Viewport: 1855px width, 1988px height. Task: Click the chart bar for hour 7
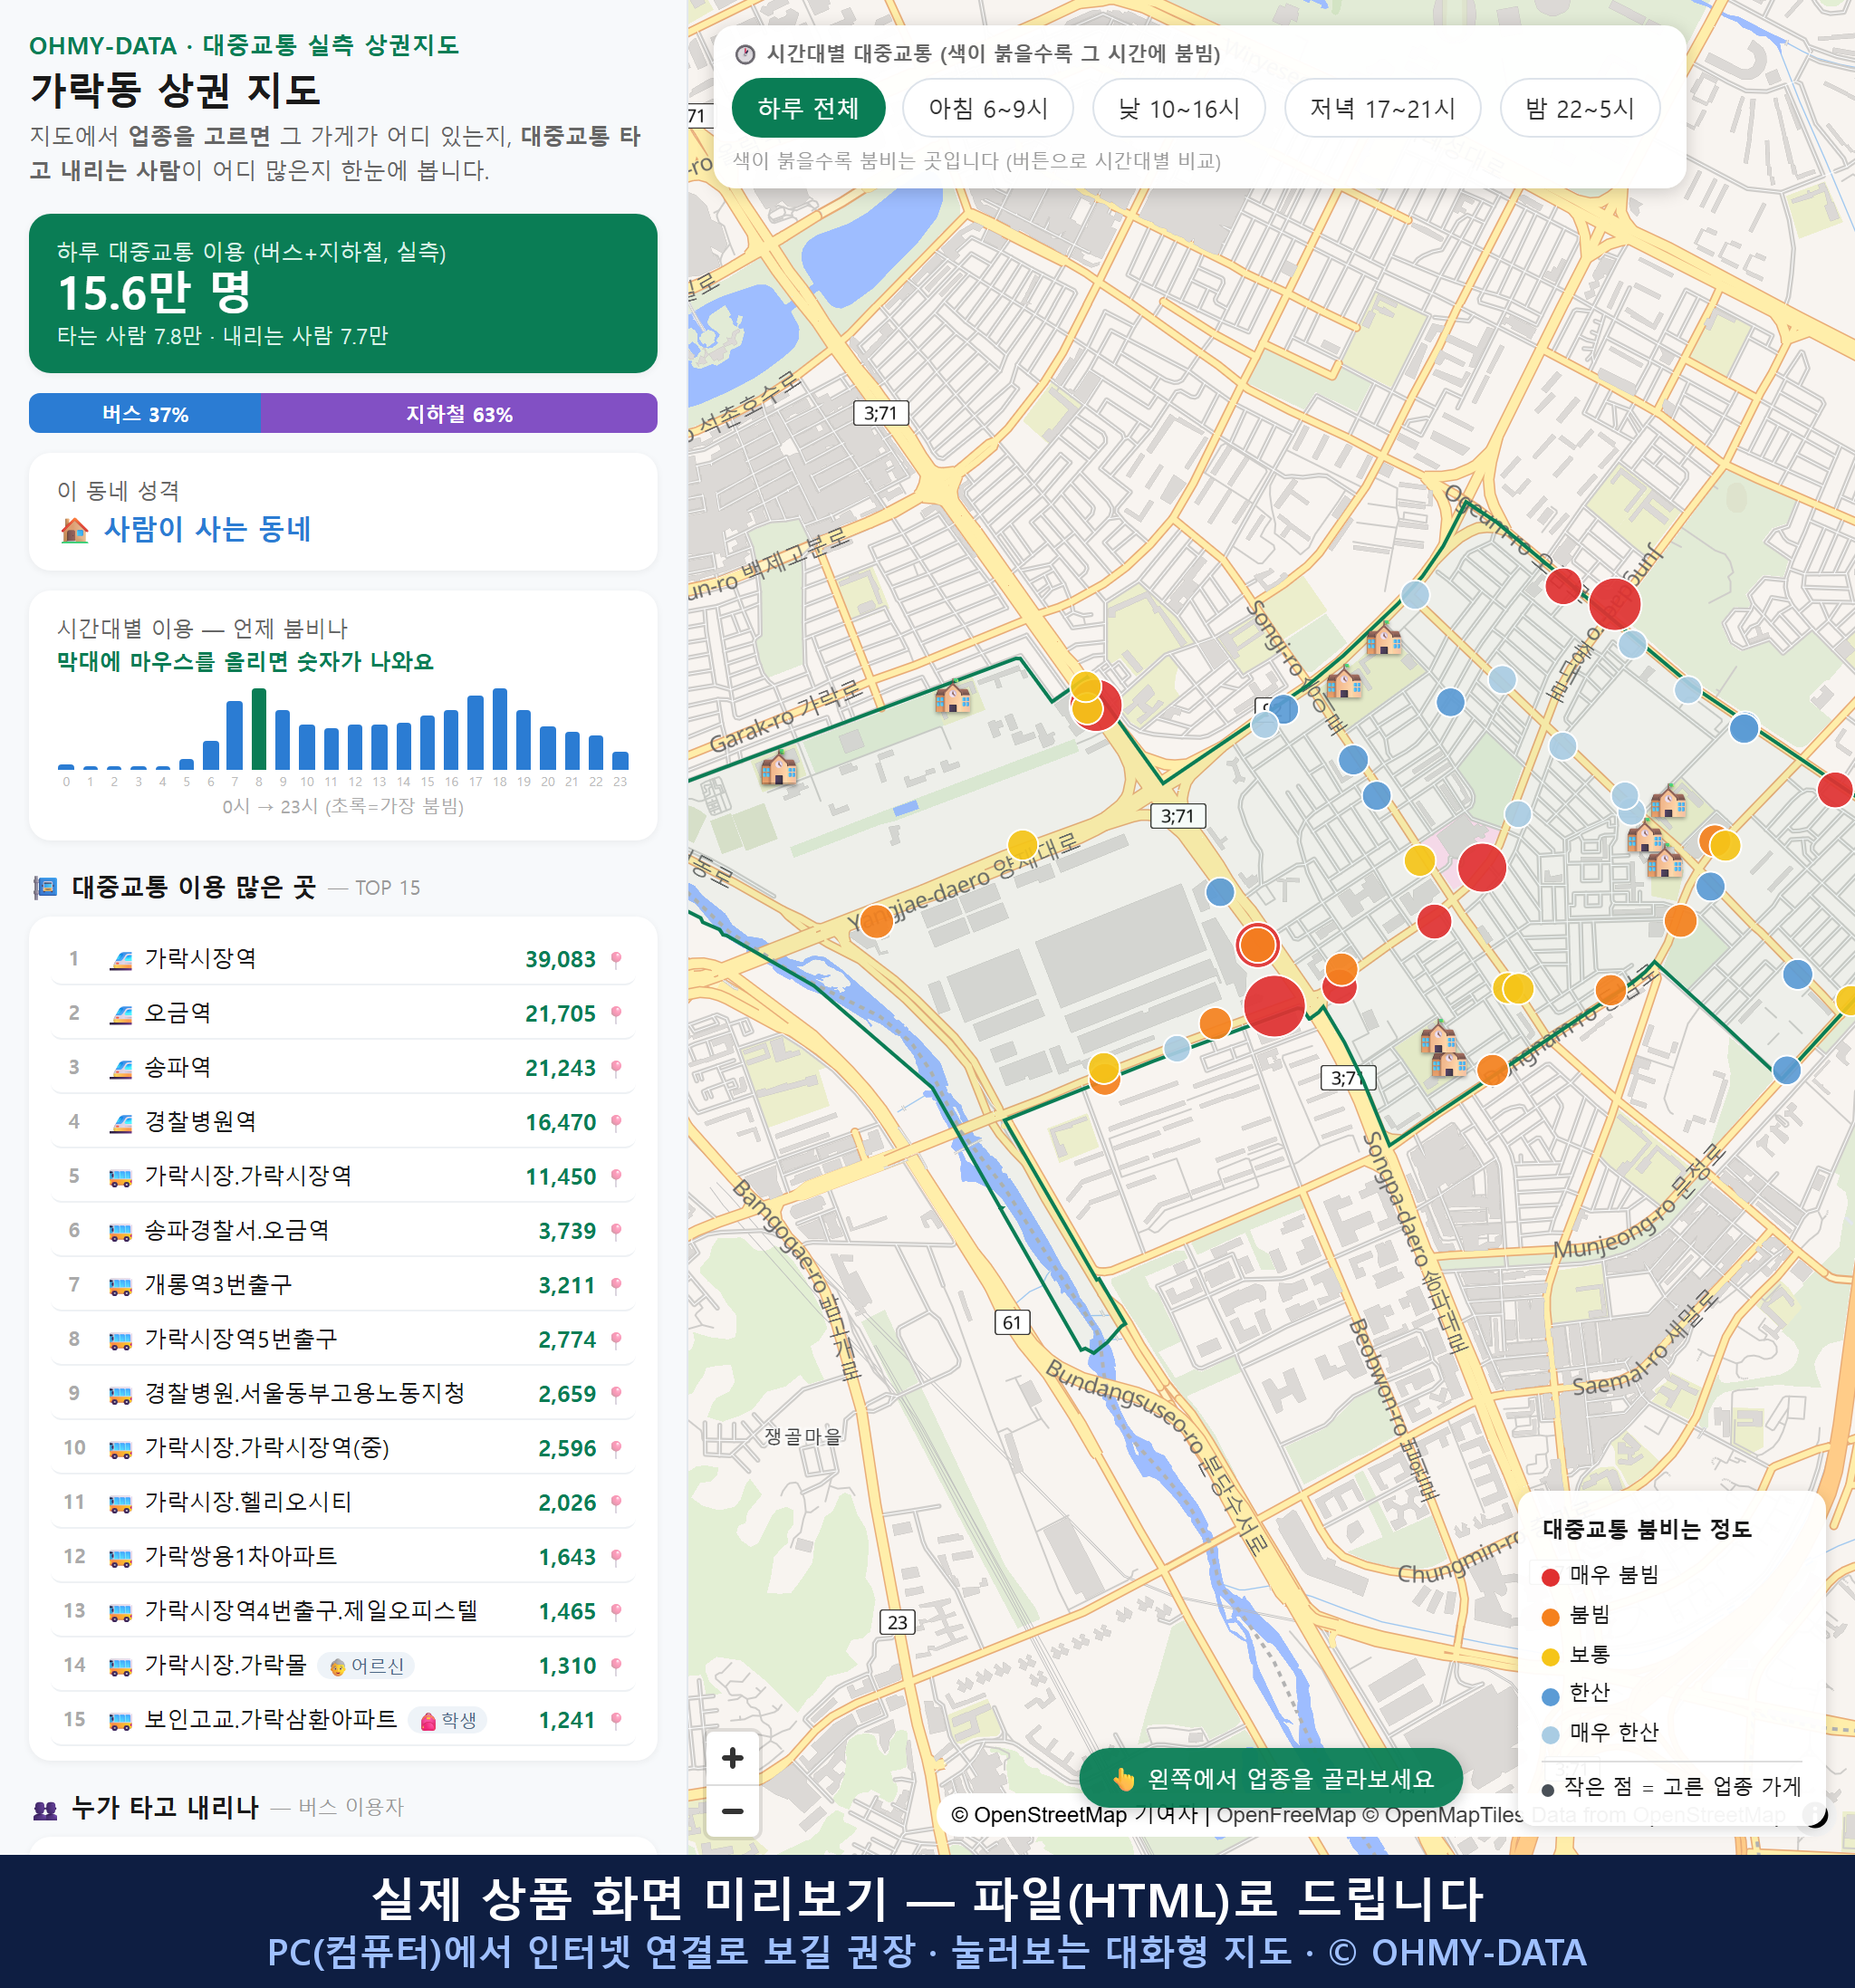(x=235, y=735)
